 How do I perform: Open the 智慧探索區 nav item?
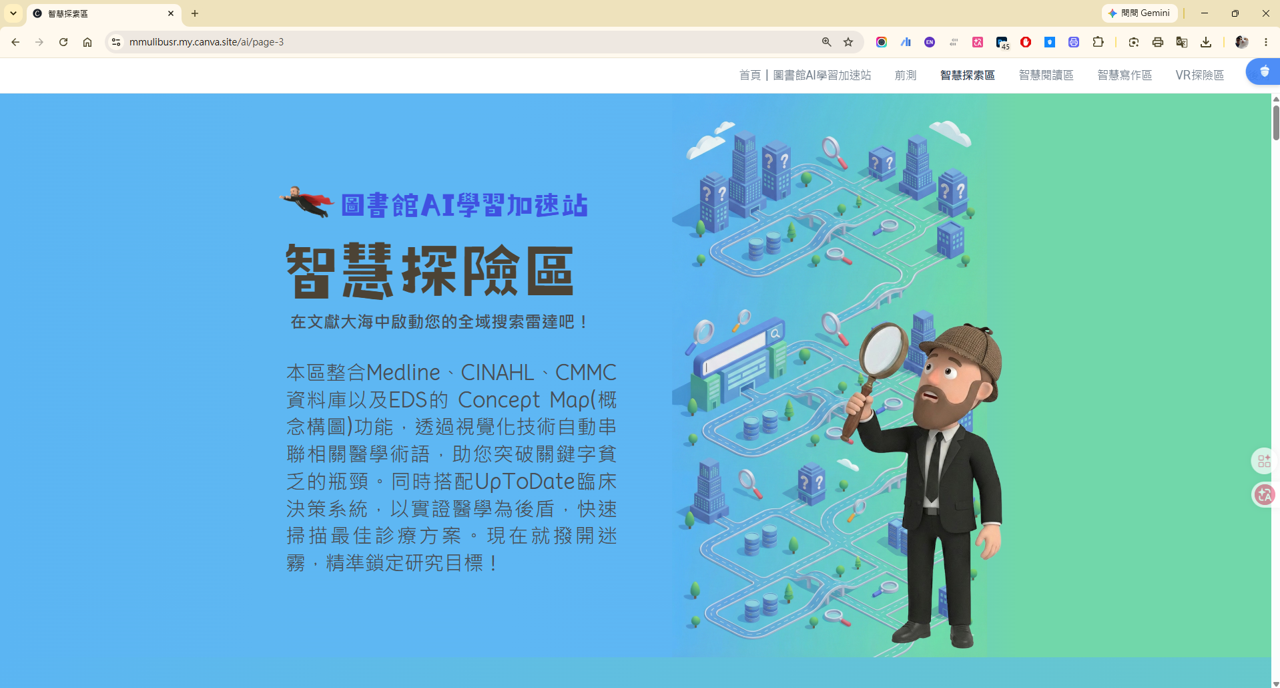pos(967,75)
